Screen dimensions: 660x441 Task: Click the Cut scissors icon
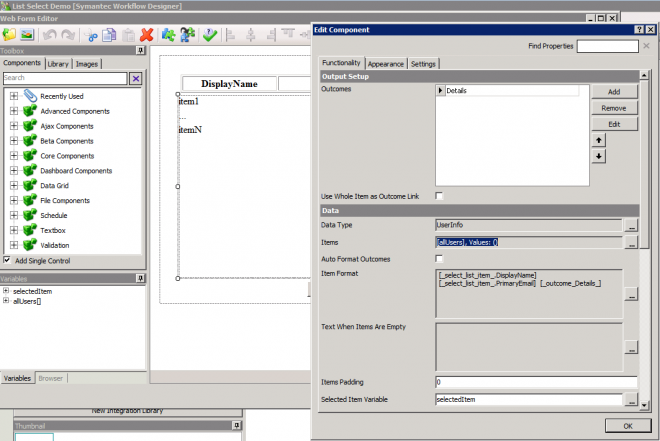(x=90, y=35)
